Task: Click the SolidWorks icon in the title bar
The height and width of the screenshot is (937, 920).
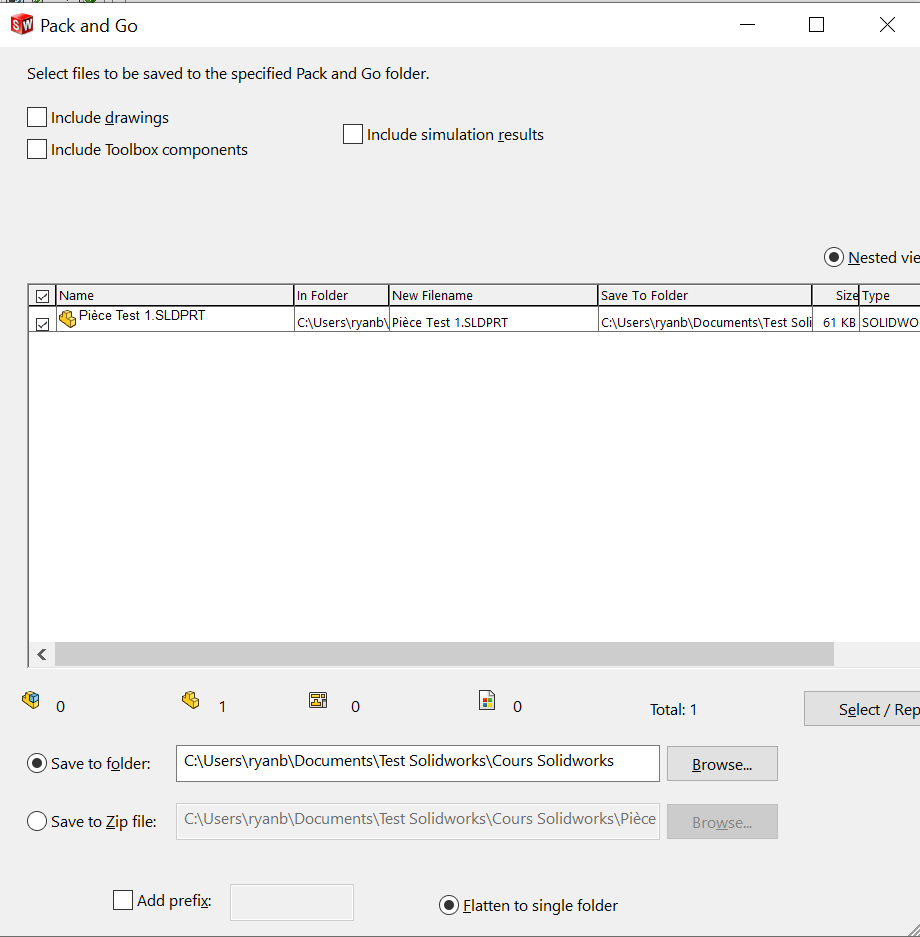Action: point(21,24)
